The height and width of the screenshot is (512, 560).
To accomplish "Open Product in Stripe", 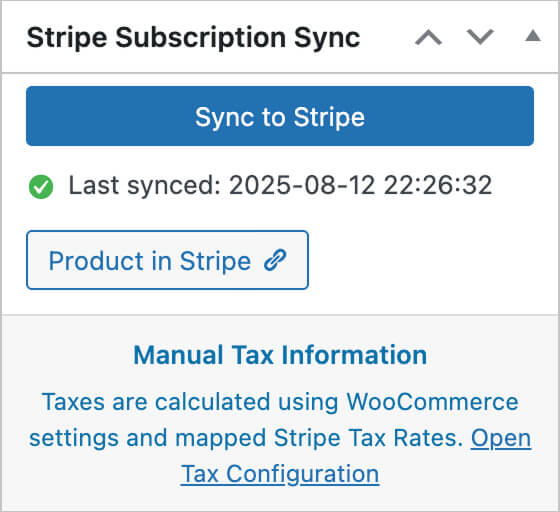I will pyautogui.click(x=167, y=260).
